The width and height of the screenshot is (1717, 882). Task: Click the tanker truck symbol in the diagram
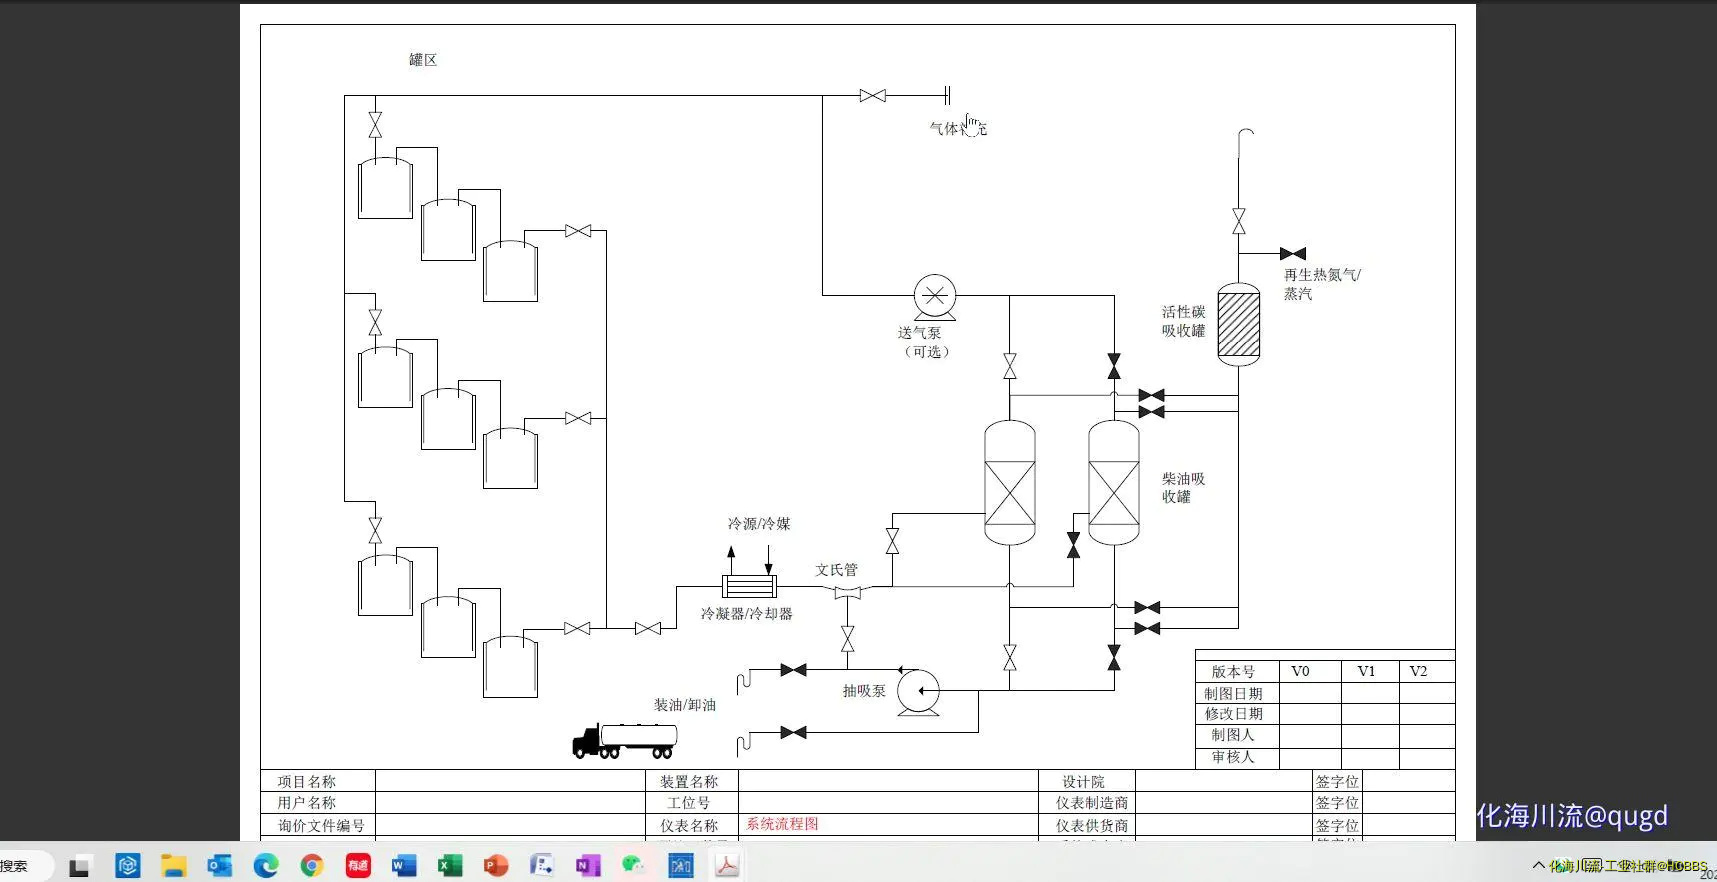click(x=625, y=741)
